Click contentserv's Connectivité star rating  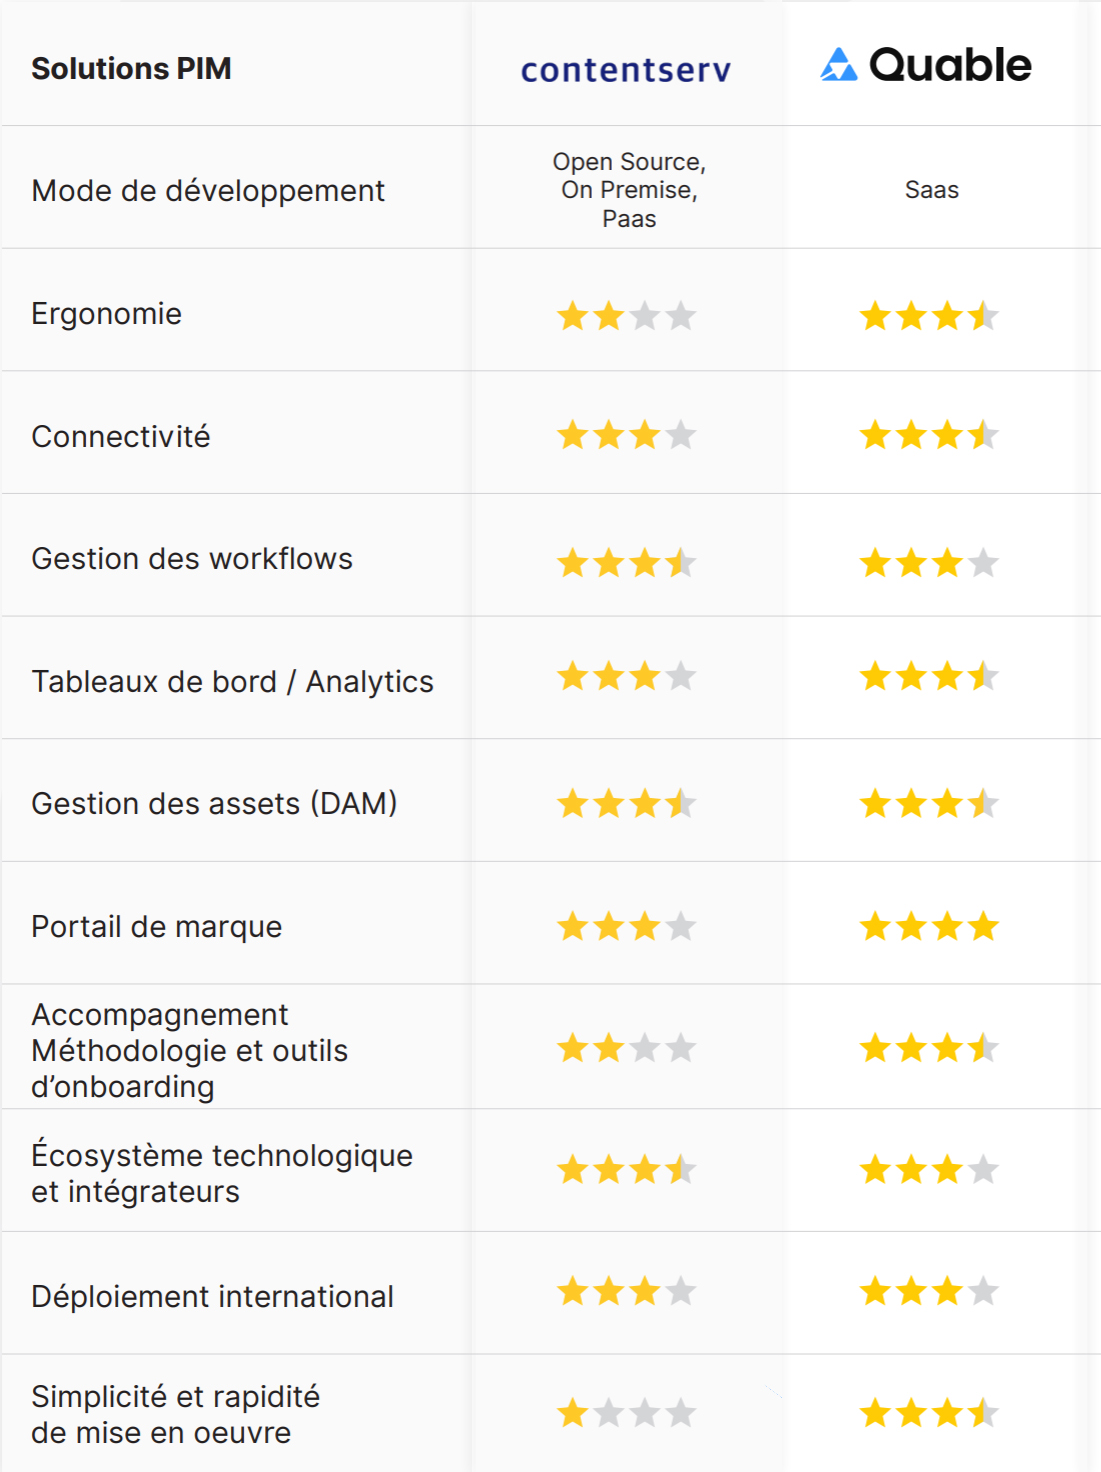click(x=626, y=435)
